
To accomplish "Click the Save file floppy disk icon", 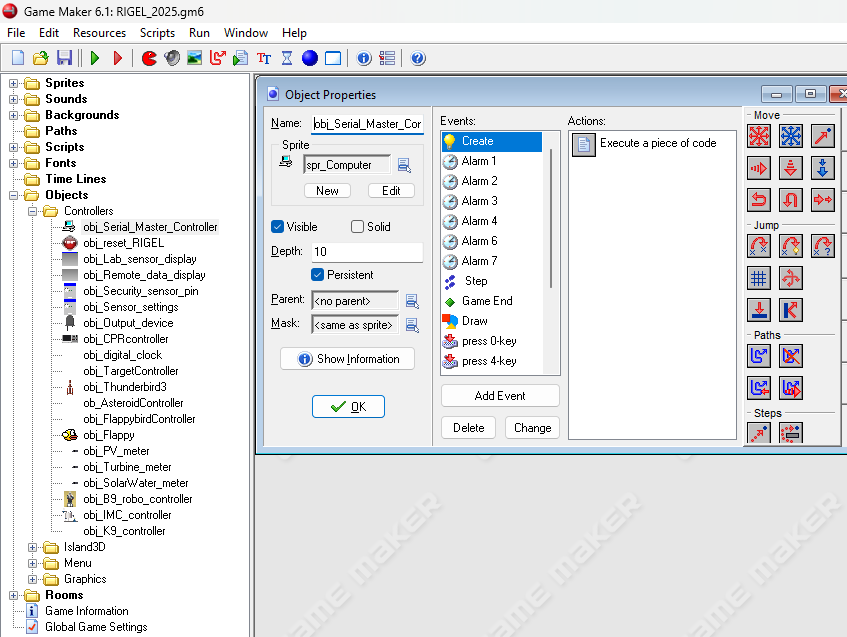I will coord(64,58).
